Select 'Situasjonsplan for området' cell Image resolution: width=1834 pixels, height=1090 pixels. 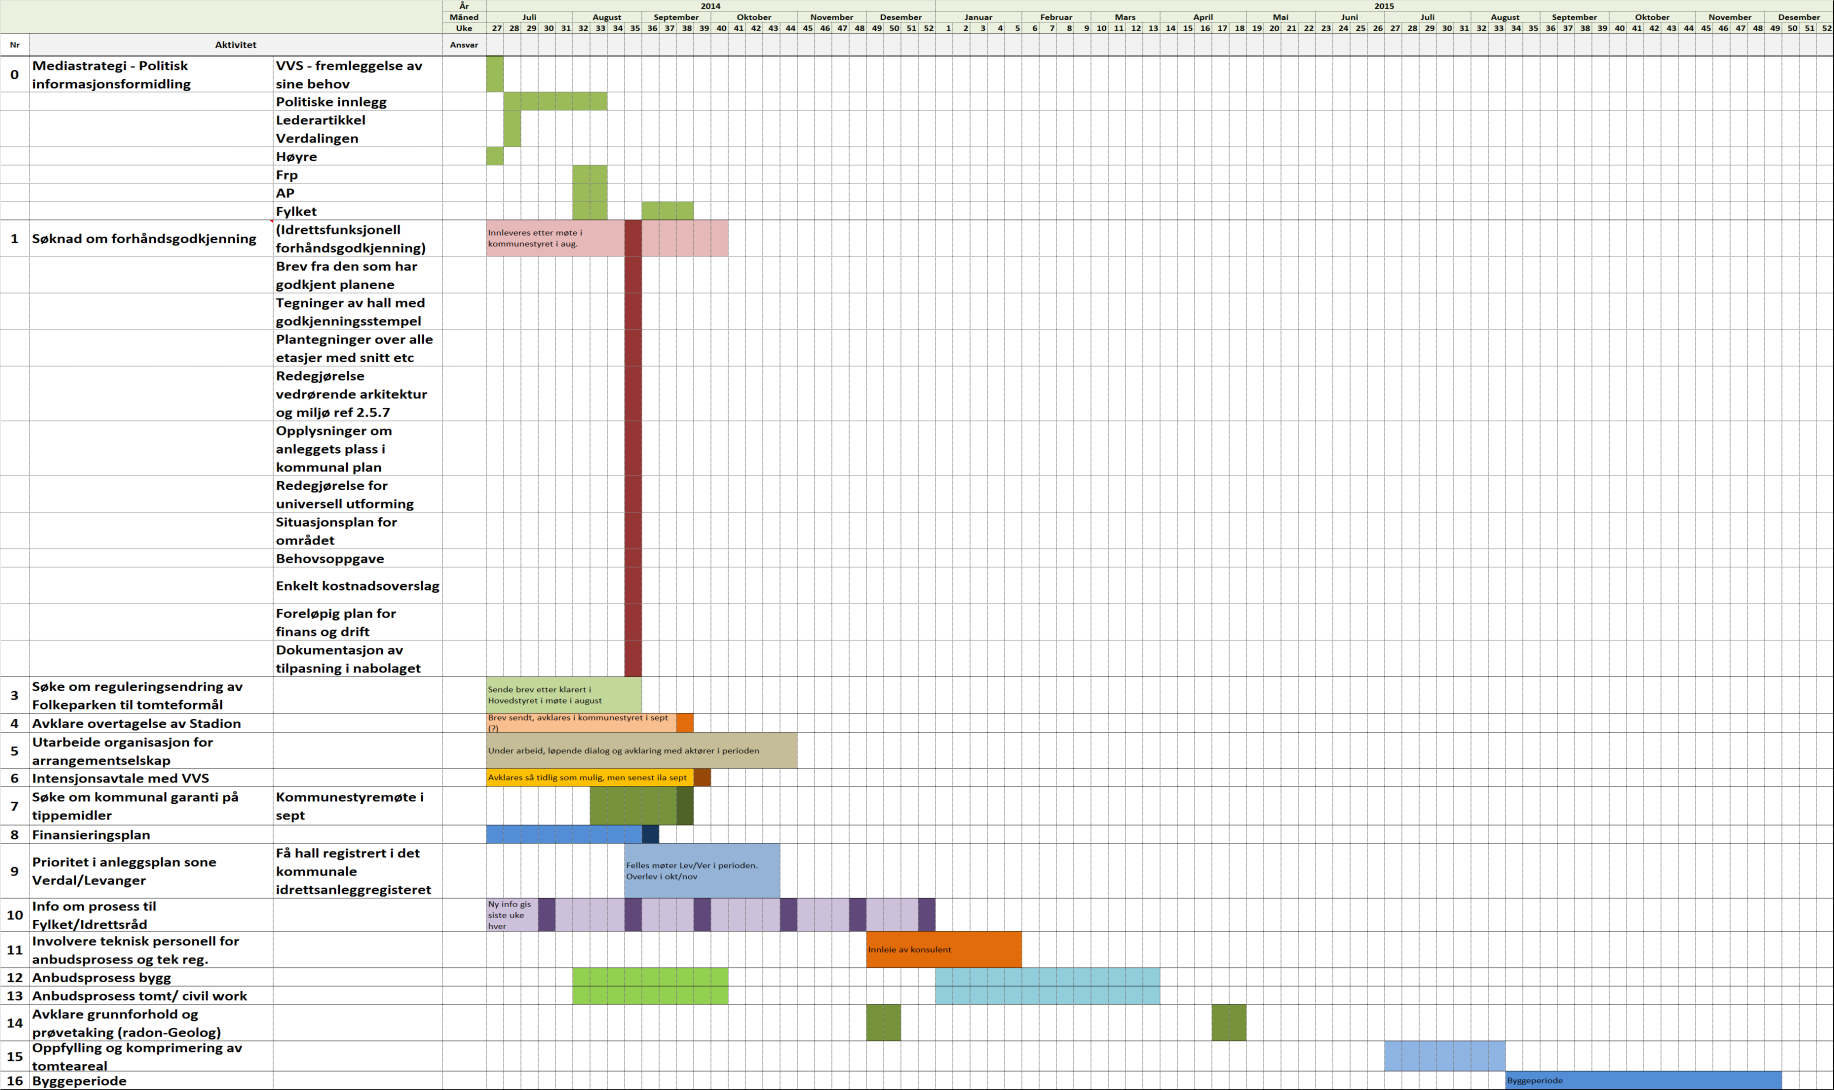pyautogui.click(x=358, y=531)
